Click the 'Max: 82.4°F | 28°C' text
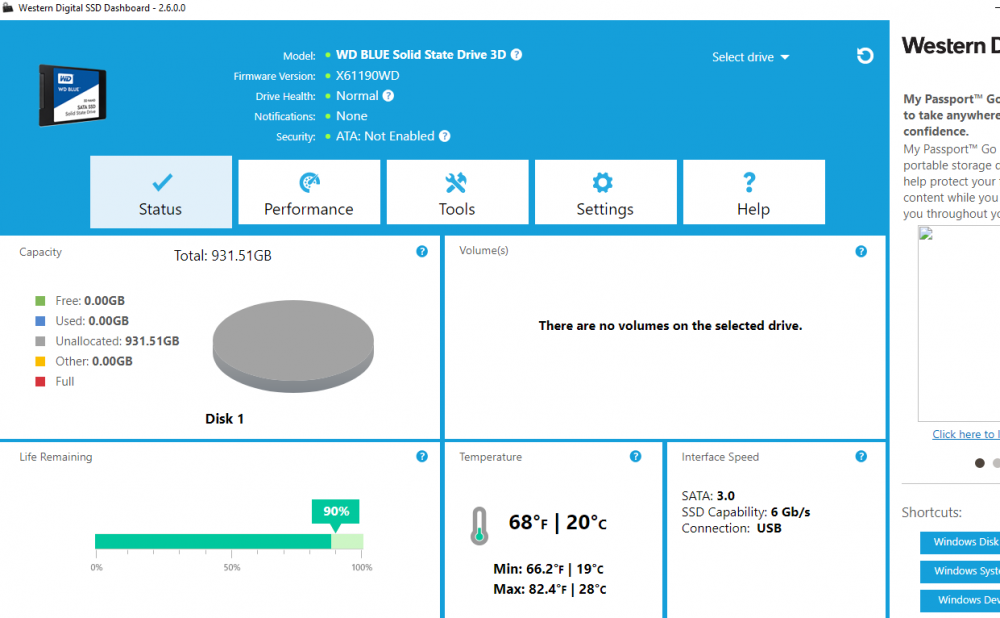Screen dimensions: 1000x618 click(x=550, y=589)
